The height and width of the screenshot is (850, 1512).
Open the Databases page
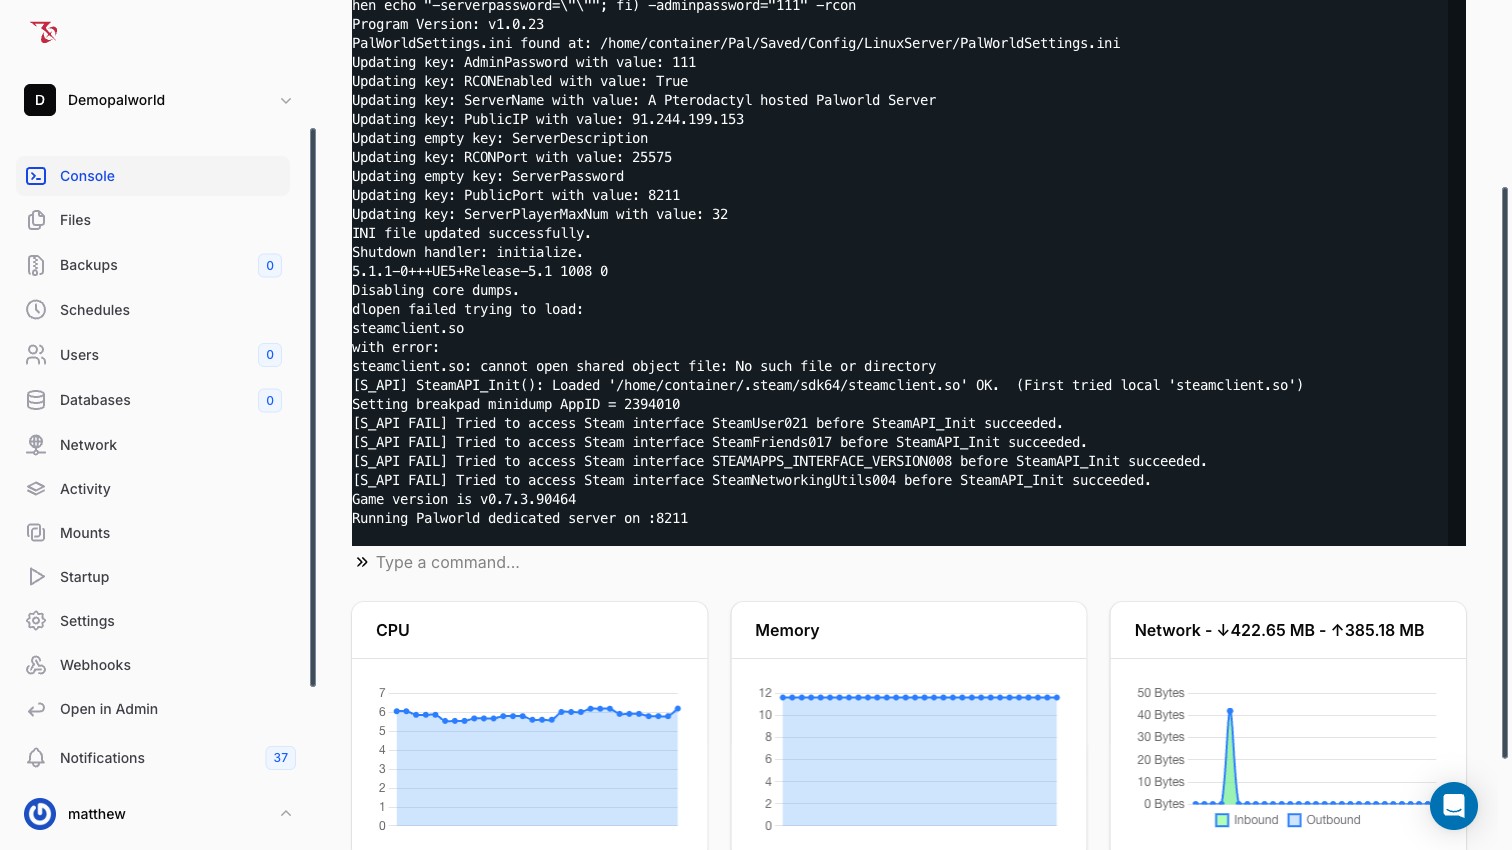point(153,400)
